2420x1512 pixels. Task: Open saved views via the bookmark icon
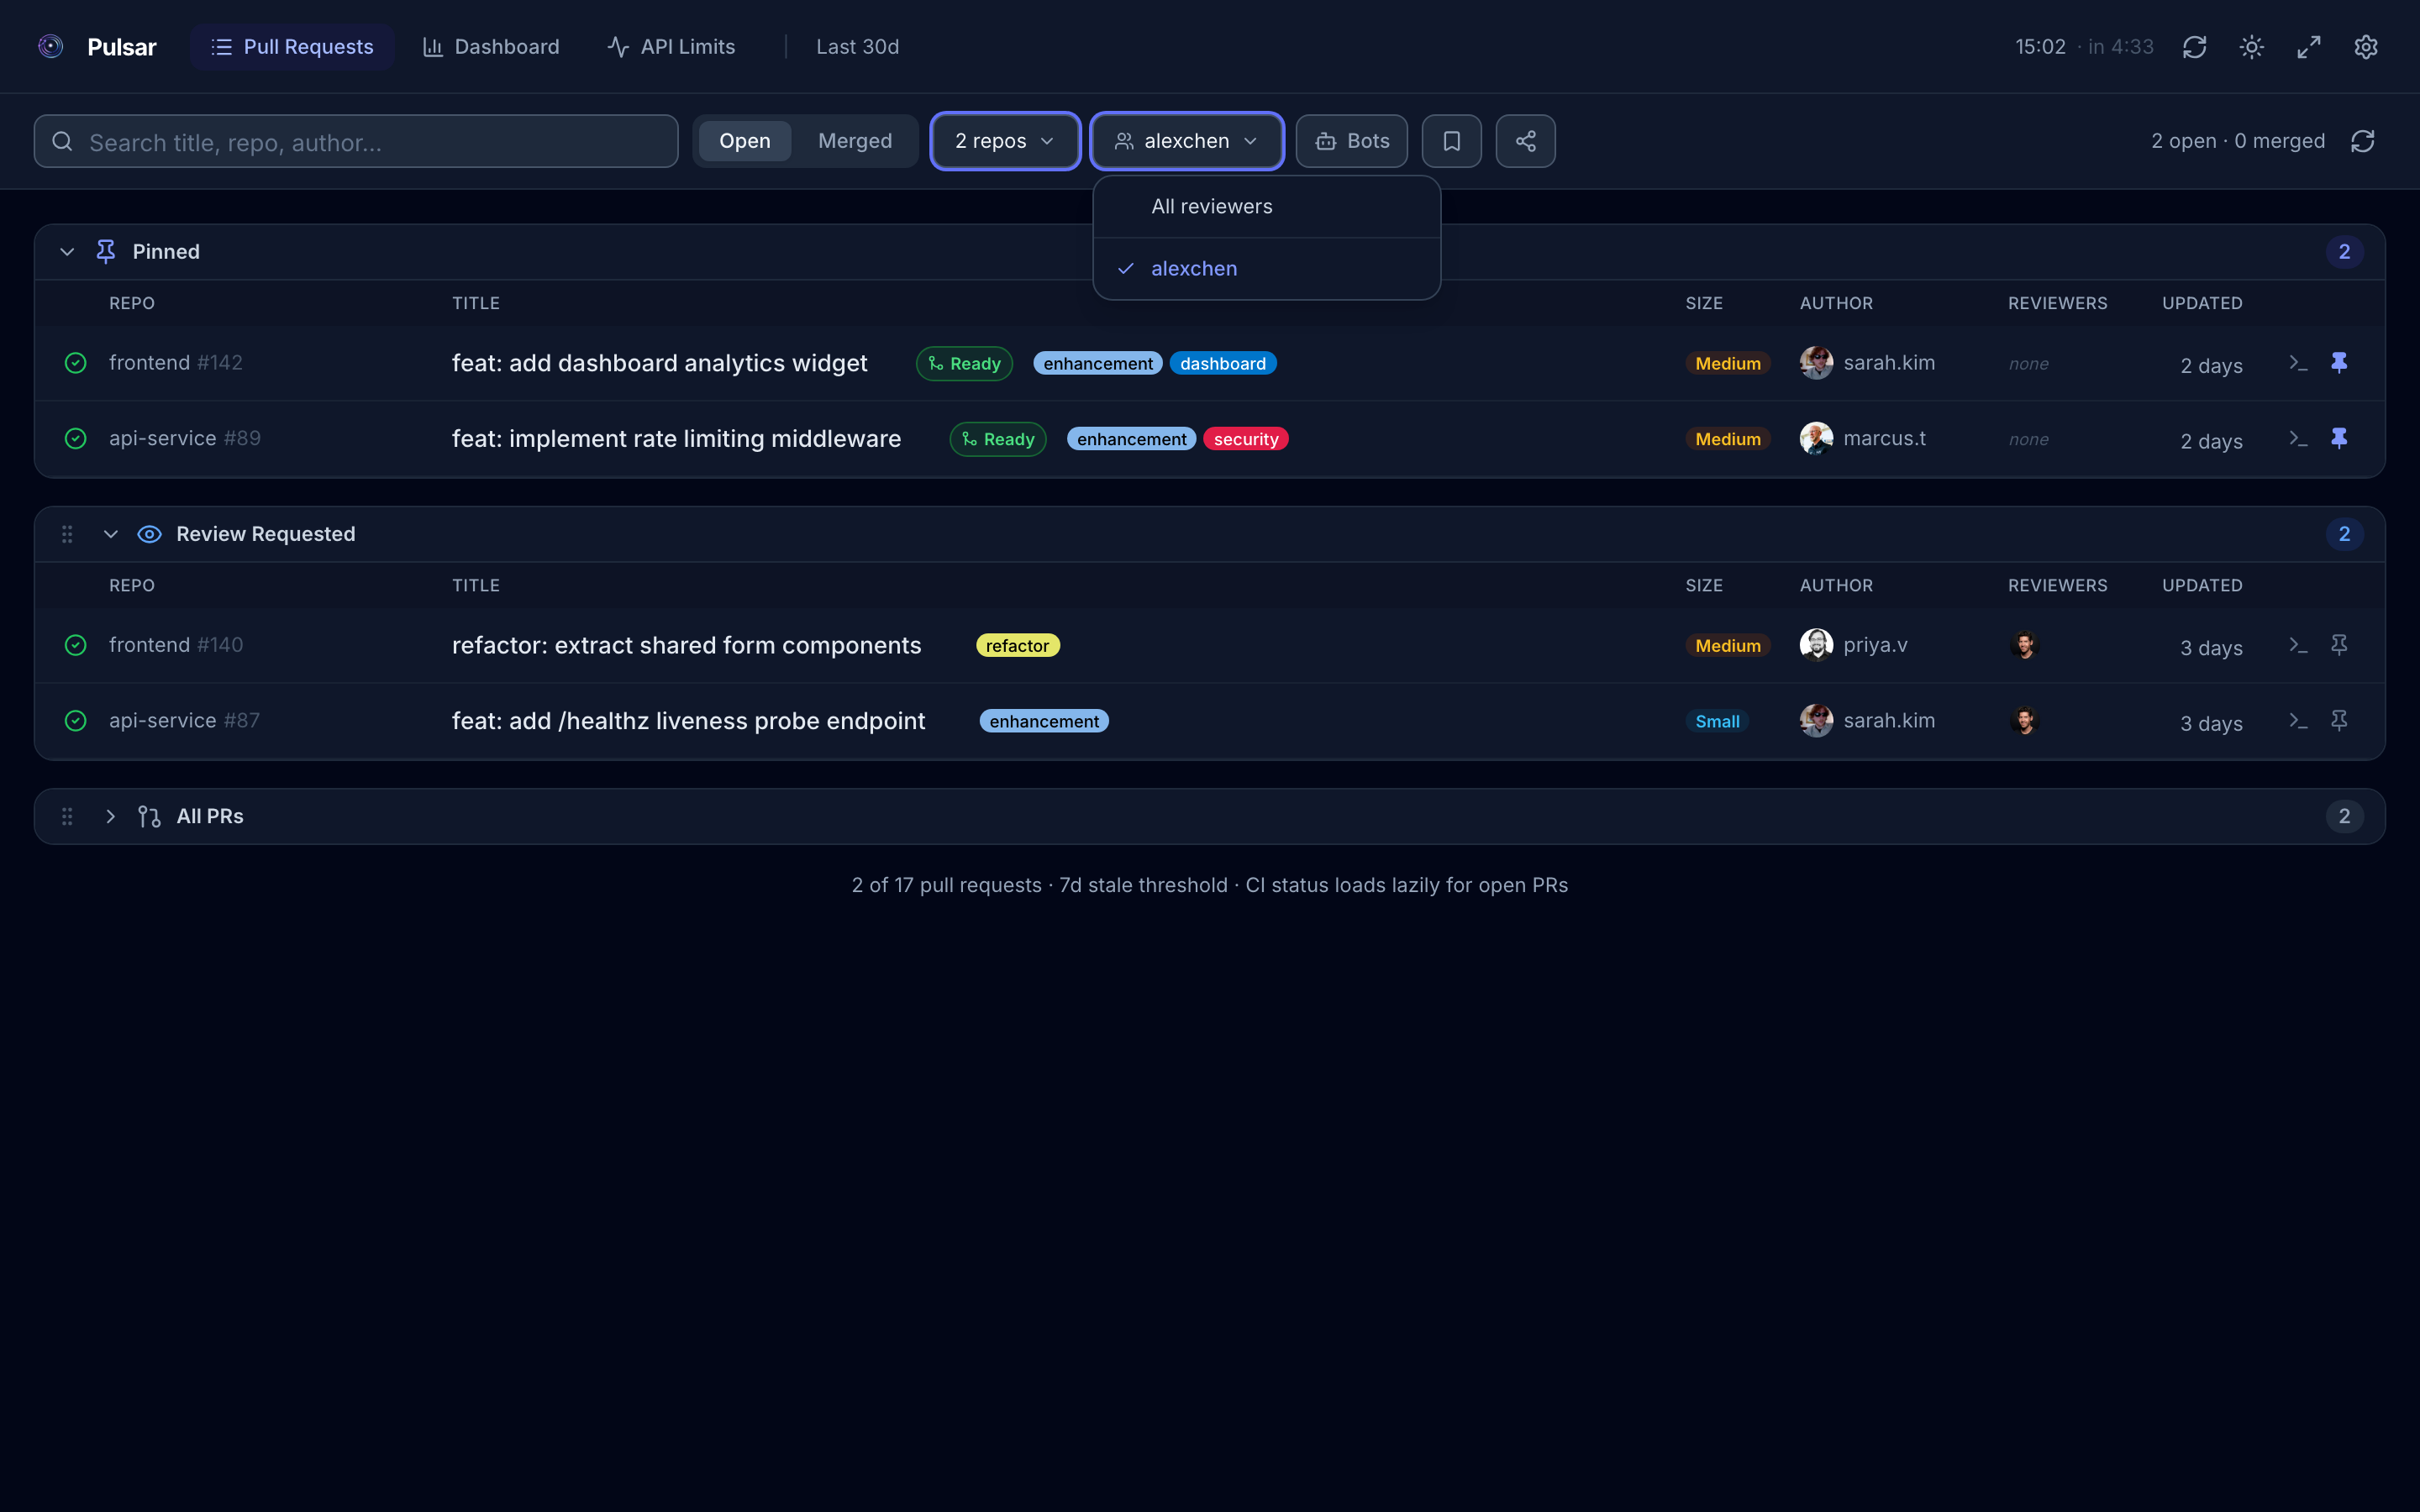point(1451,141)
